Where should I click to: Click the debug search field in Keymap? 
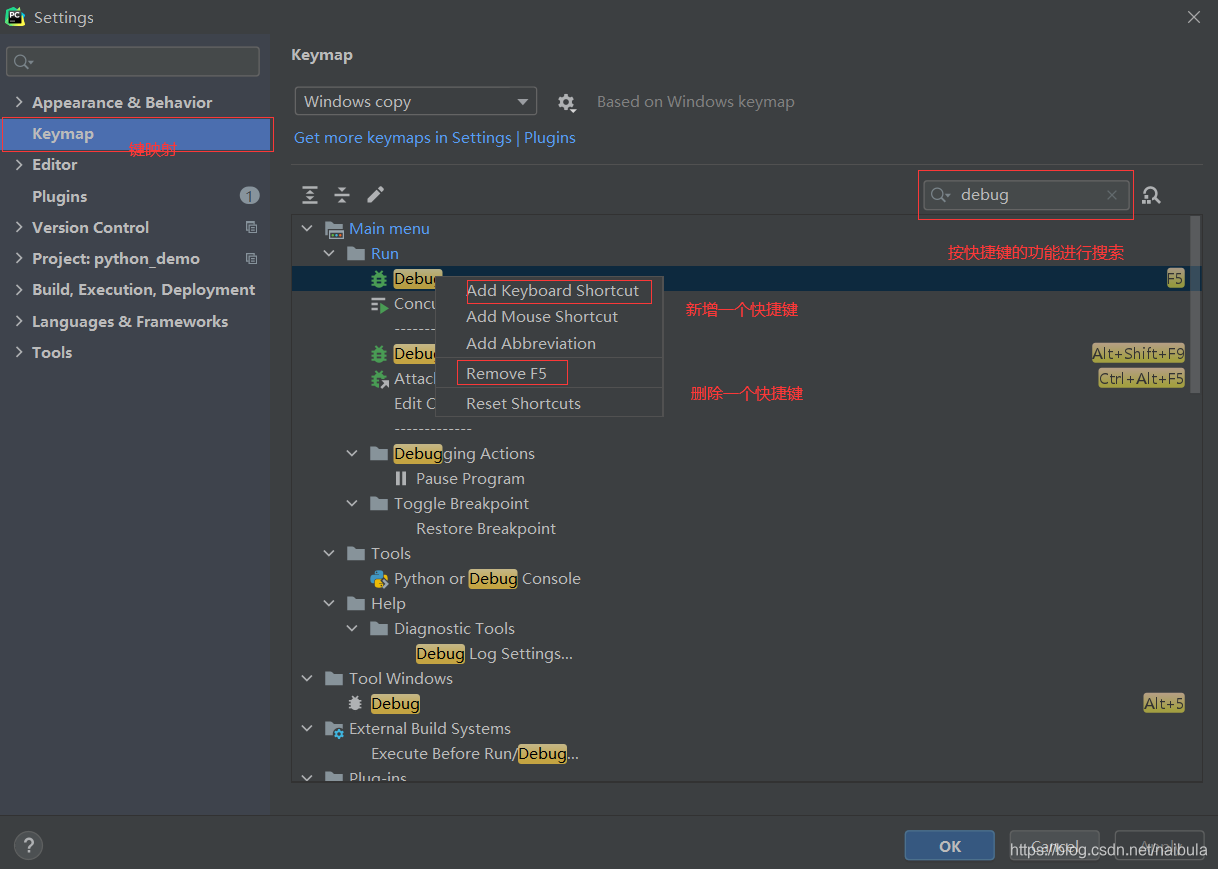coord(1026,195)
